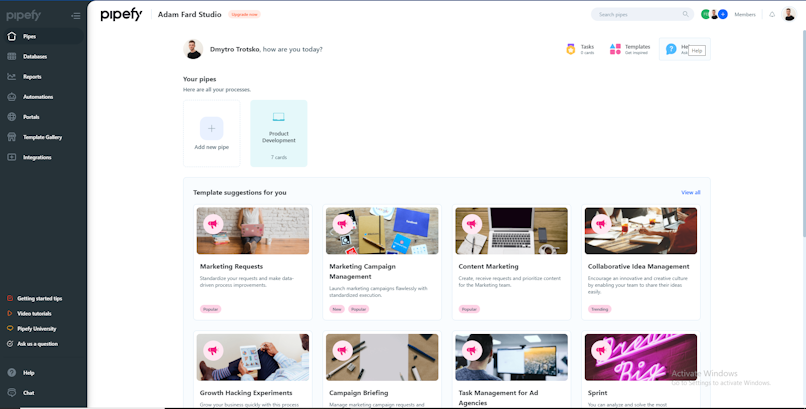
Task: Click the Portals globe icon
Action: (12, 117)
